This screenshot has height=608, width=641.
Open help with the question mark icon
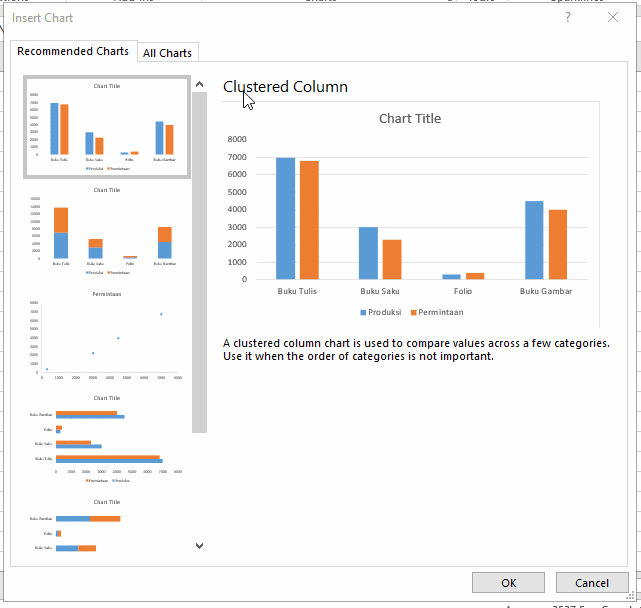pyautogui.click(x=568, y=17)
